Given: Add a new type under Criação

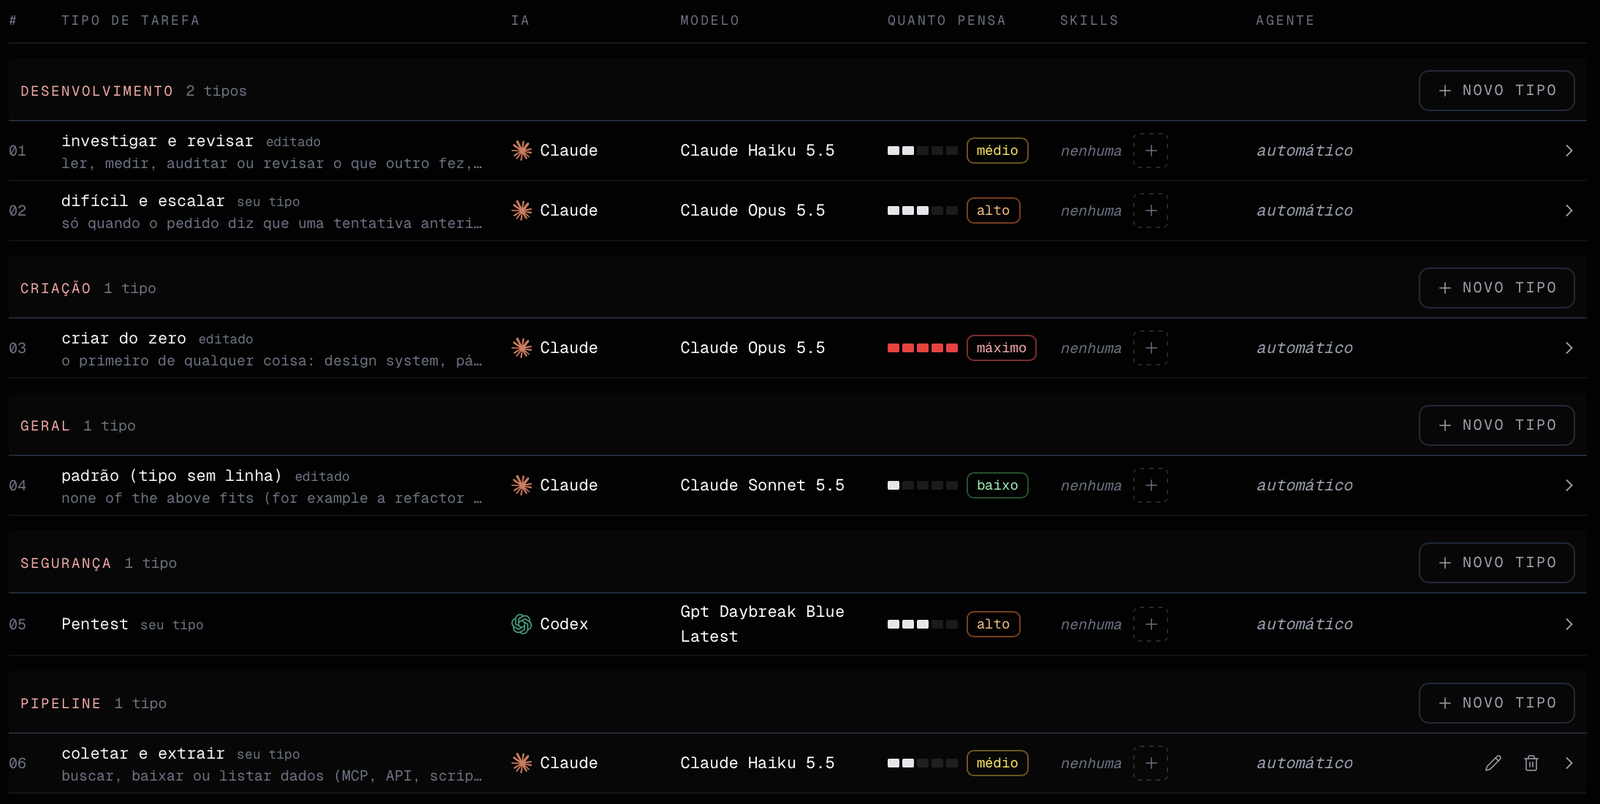Looking at the screenshot, I should 1496,288.
